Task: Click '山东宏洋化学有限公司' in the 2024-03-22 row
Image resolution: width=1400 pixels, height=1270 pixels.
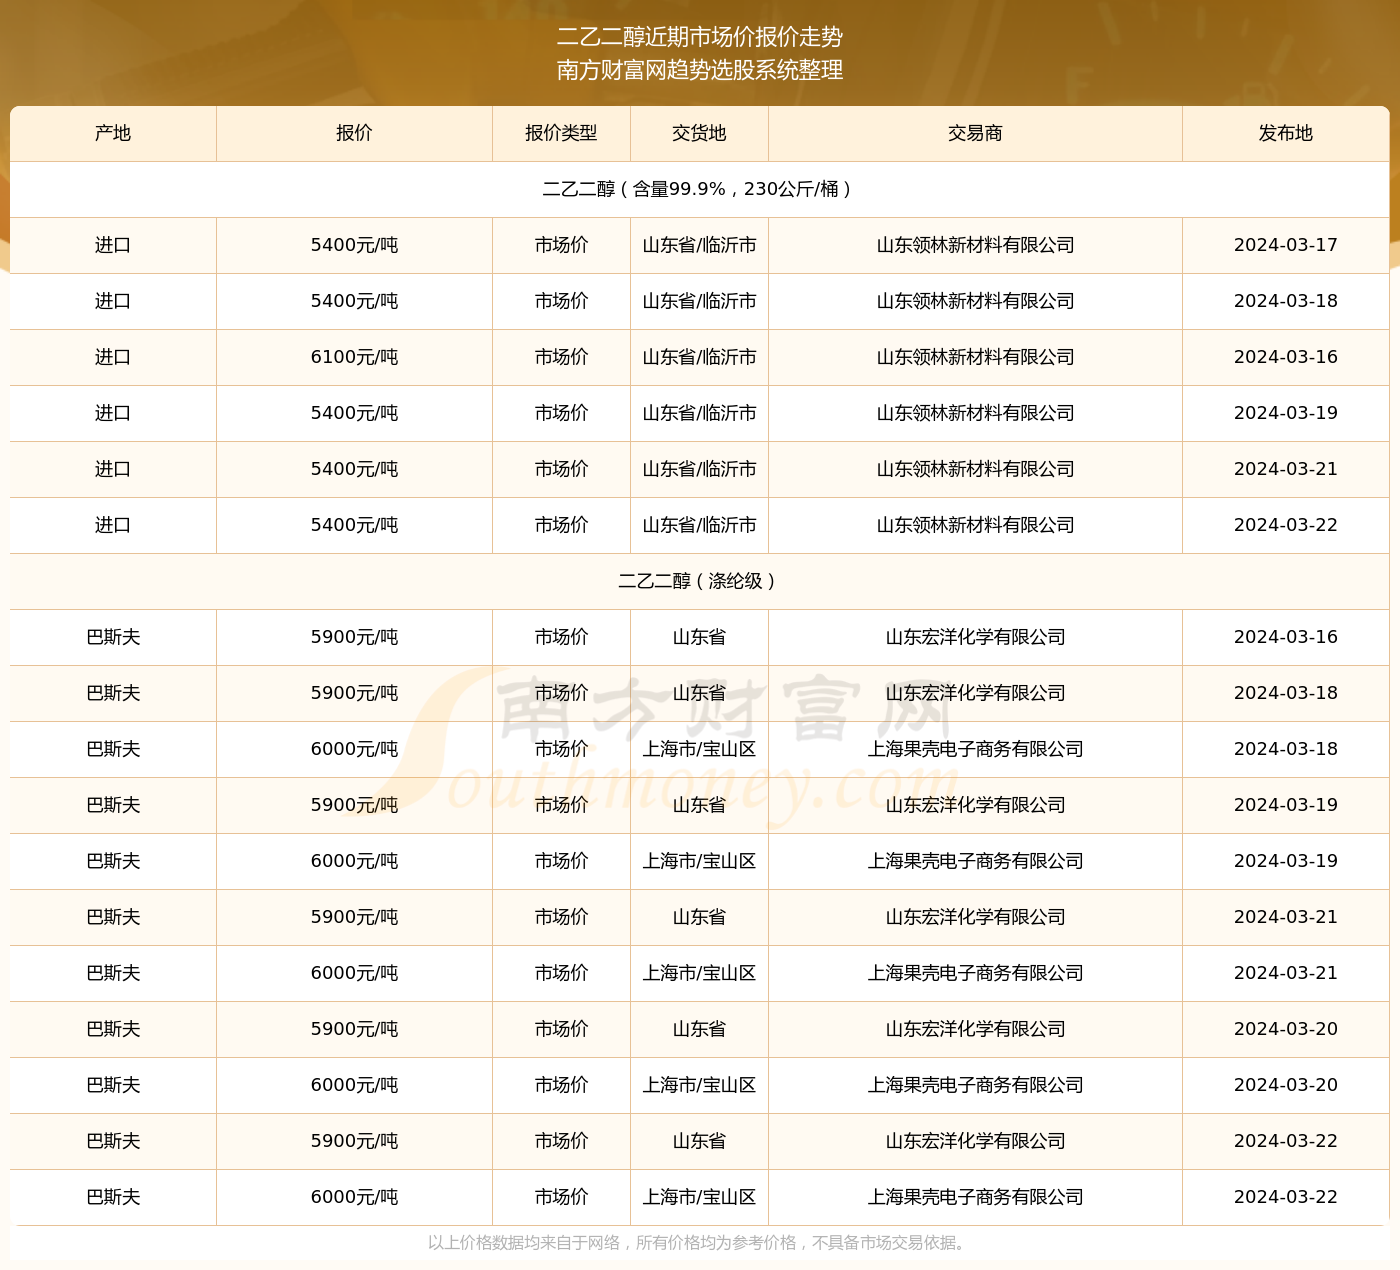Action: (975, 1141)
